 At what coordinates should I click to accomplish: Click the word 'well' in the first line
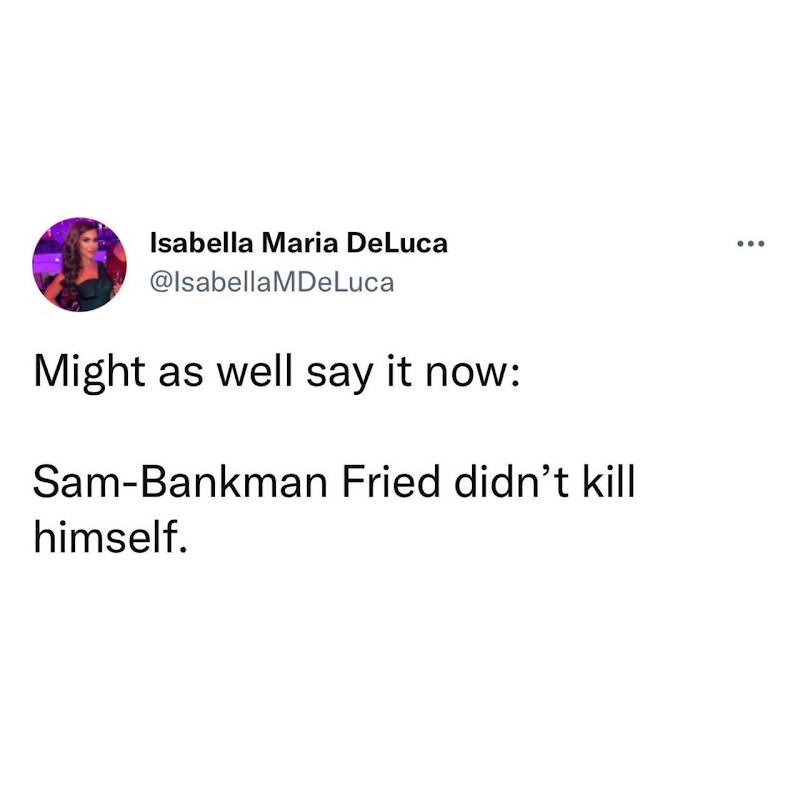click(255, 371)
